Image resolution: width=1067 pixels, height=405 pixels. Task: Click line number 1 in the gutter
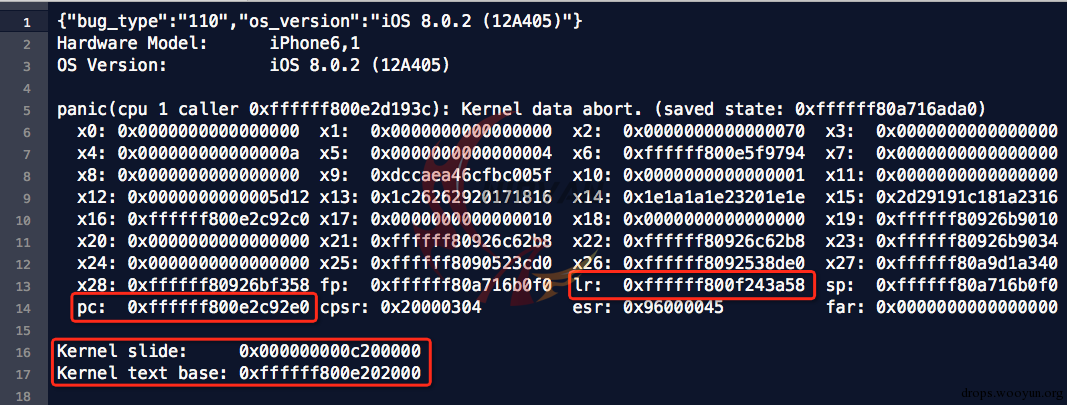click(x=27, y=22)
